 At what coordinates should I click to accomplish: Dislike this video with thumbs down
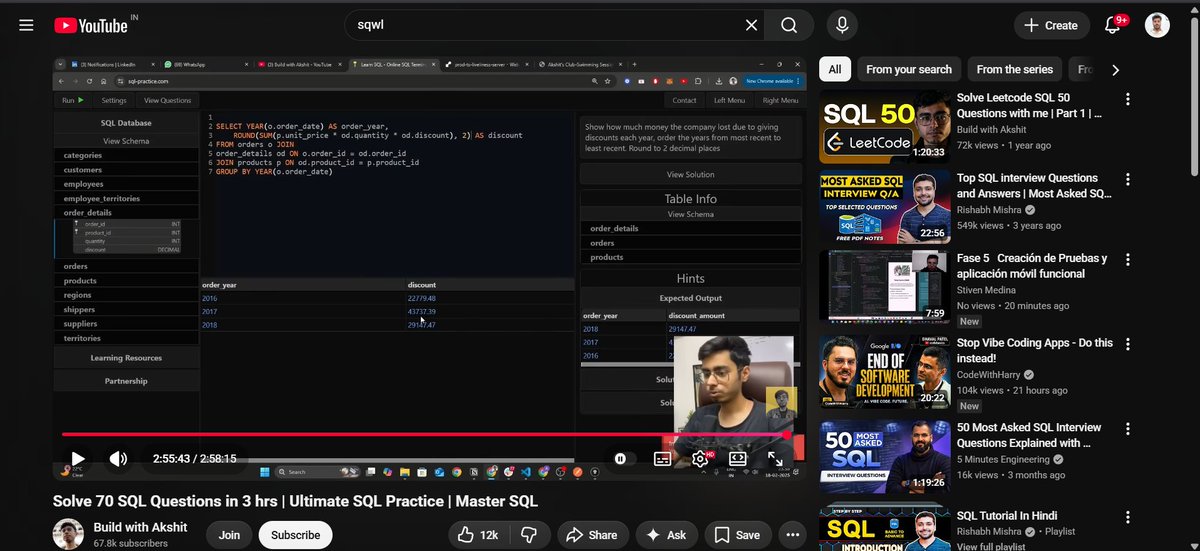(x=529, y=535)
